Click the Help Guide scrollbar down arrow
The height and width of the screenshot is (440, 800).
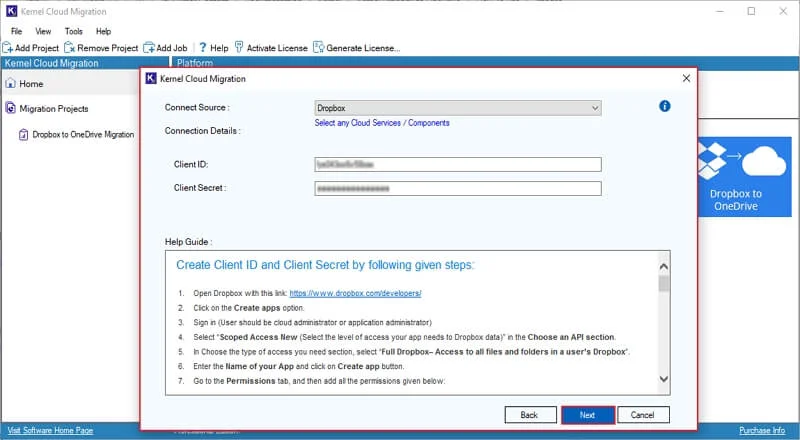[x=663, y=379]
